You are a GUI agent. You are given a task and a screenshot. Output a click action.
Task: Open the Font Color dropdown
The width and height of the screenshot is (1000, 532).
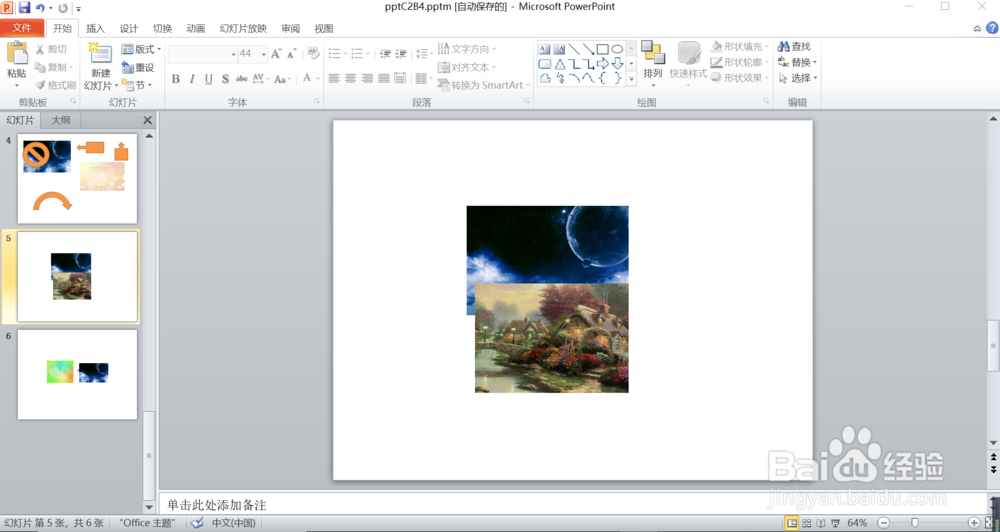318,79
